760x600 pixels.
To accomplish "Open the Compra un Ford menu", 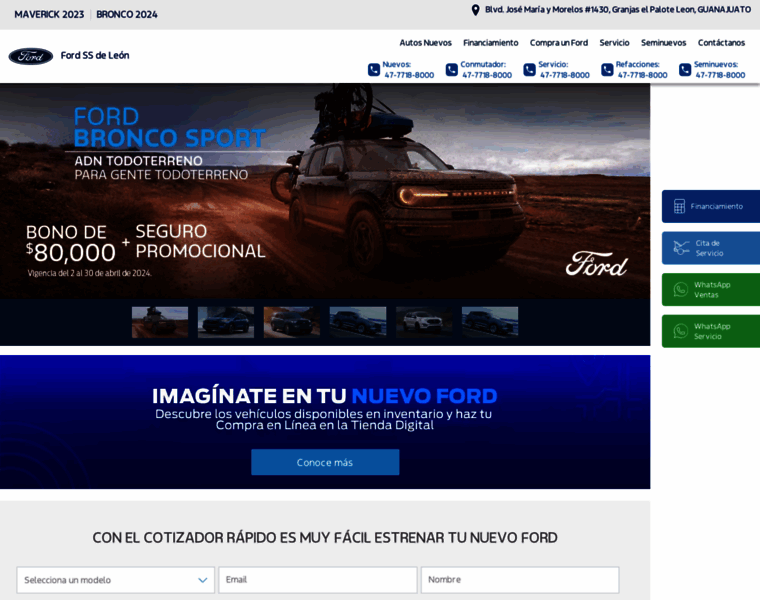I will point(558,43).
